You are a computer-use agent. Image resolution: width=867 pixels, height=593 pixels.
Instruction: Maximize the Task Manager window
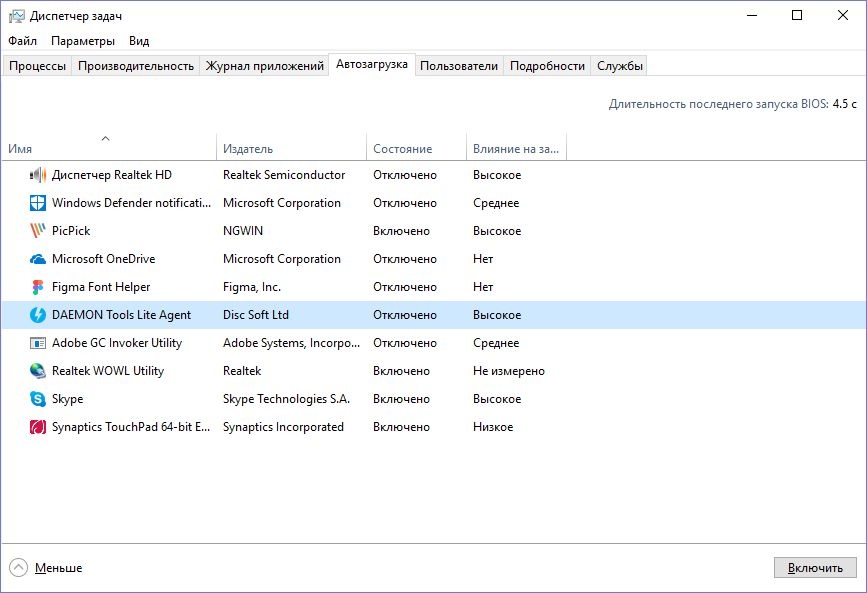[x=797, y=15]
